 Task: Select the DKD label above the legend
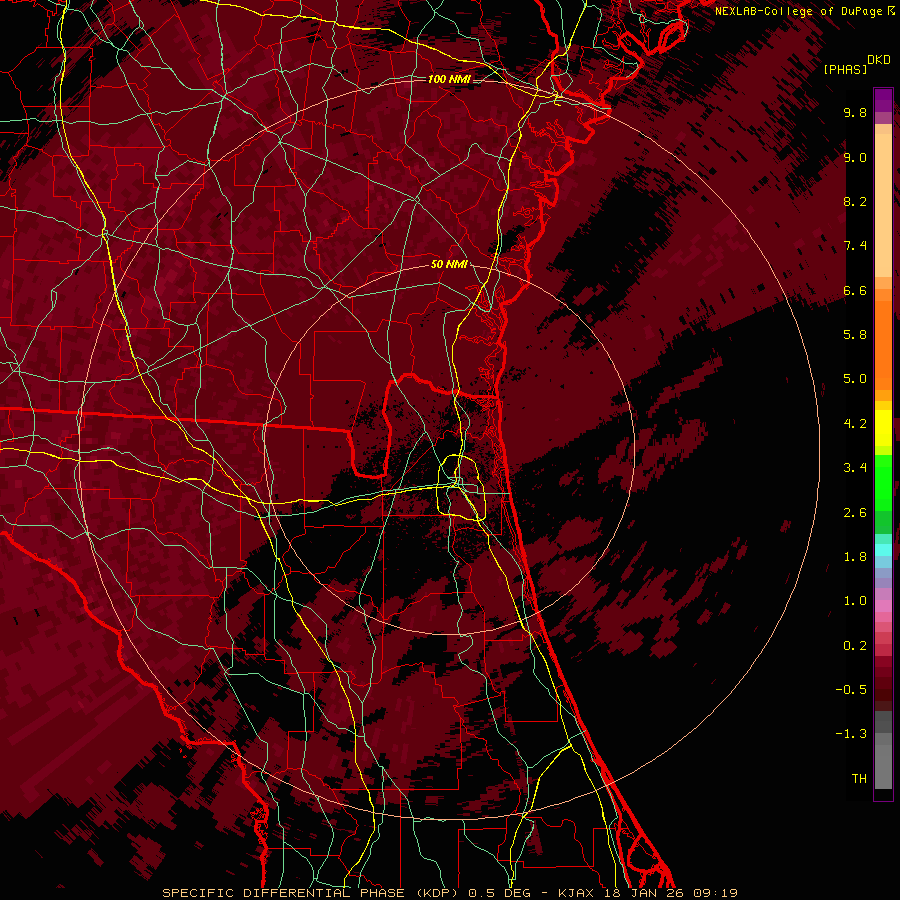tap(879, 60)
